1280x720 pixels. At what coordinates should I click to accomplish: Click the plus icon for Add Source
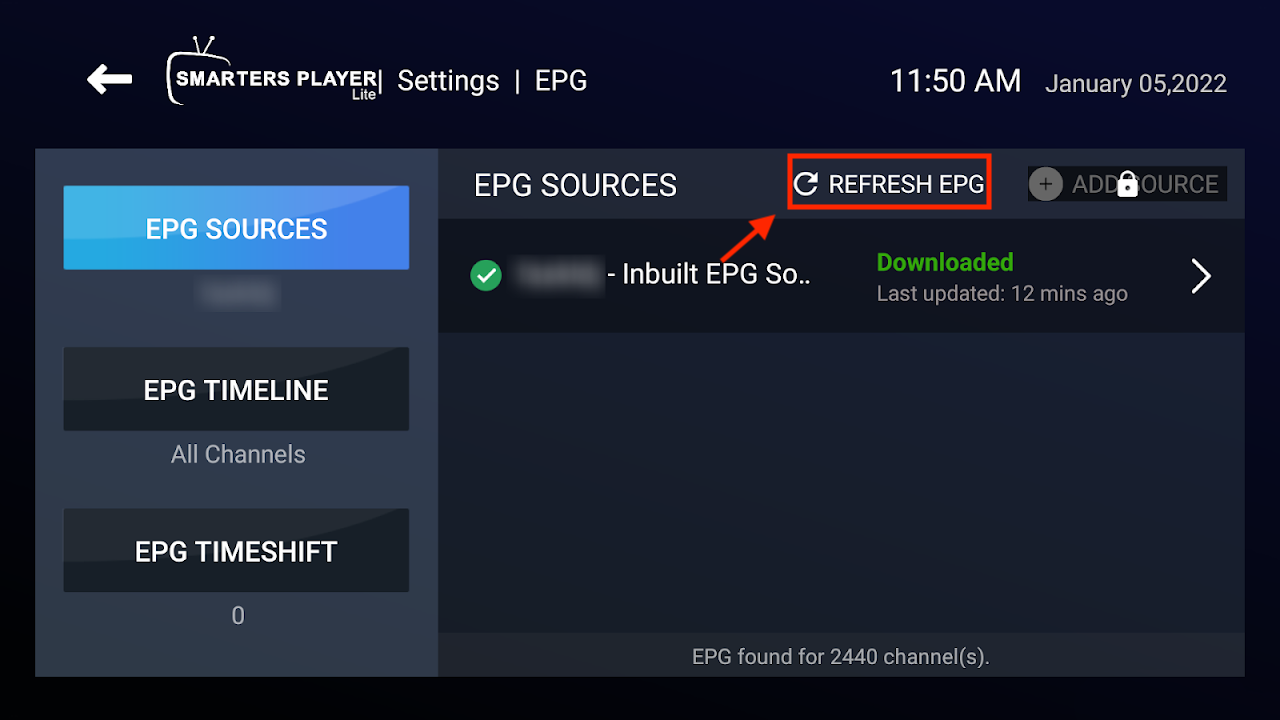coord(1045,184)
